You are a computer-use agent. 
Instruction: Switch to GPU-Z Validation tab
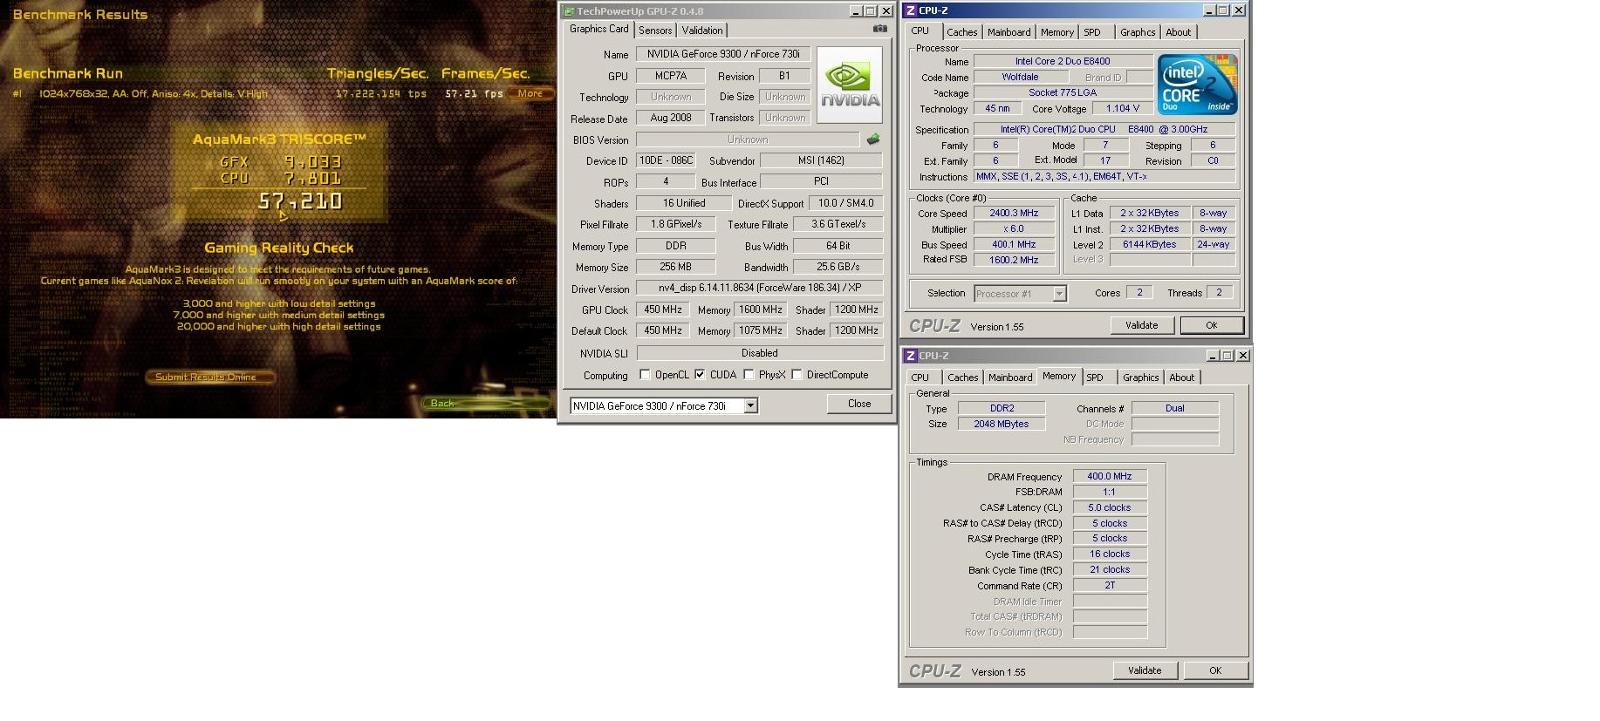tap(702, 30)
